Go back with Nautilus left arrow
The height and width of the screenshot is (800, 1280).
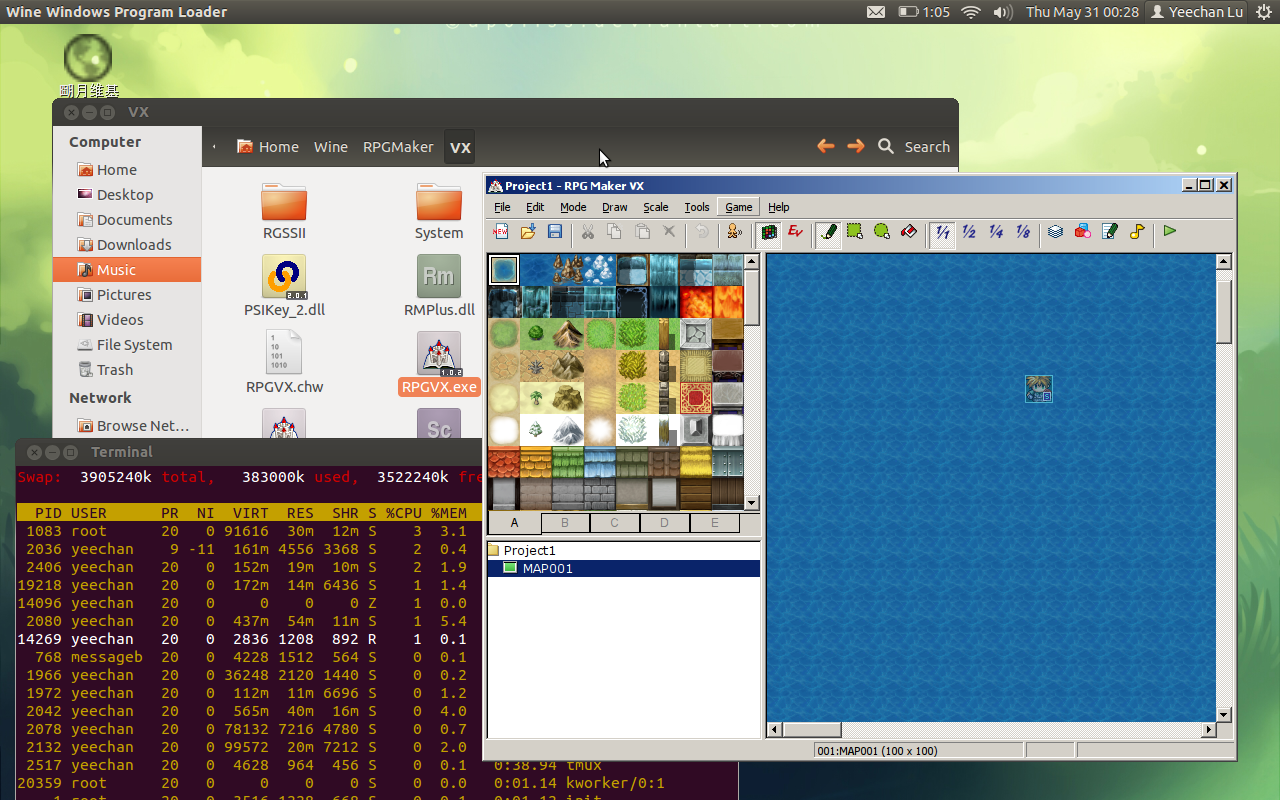pos(825,146)
